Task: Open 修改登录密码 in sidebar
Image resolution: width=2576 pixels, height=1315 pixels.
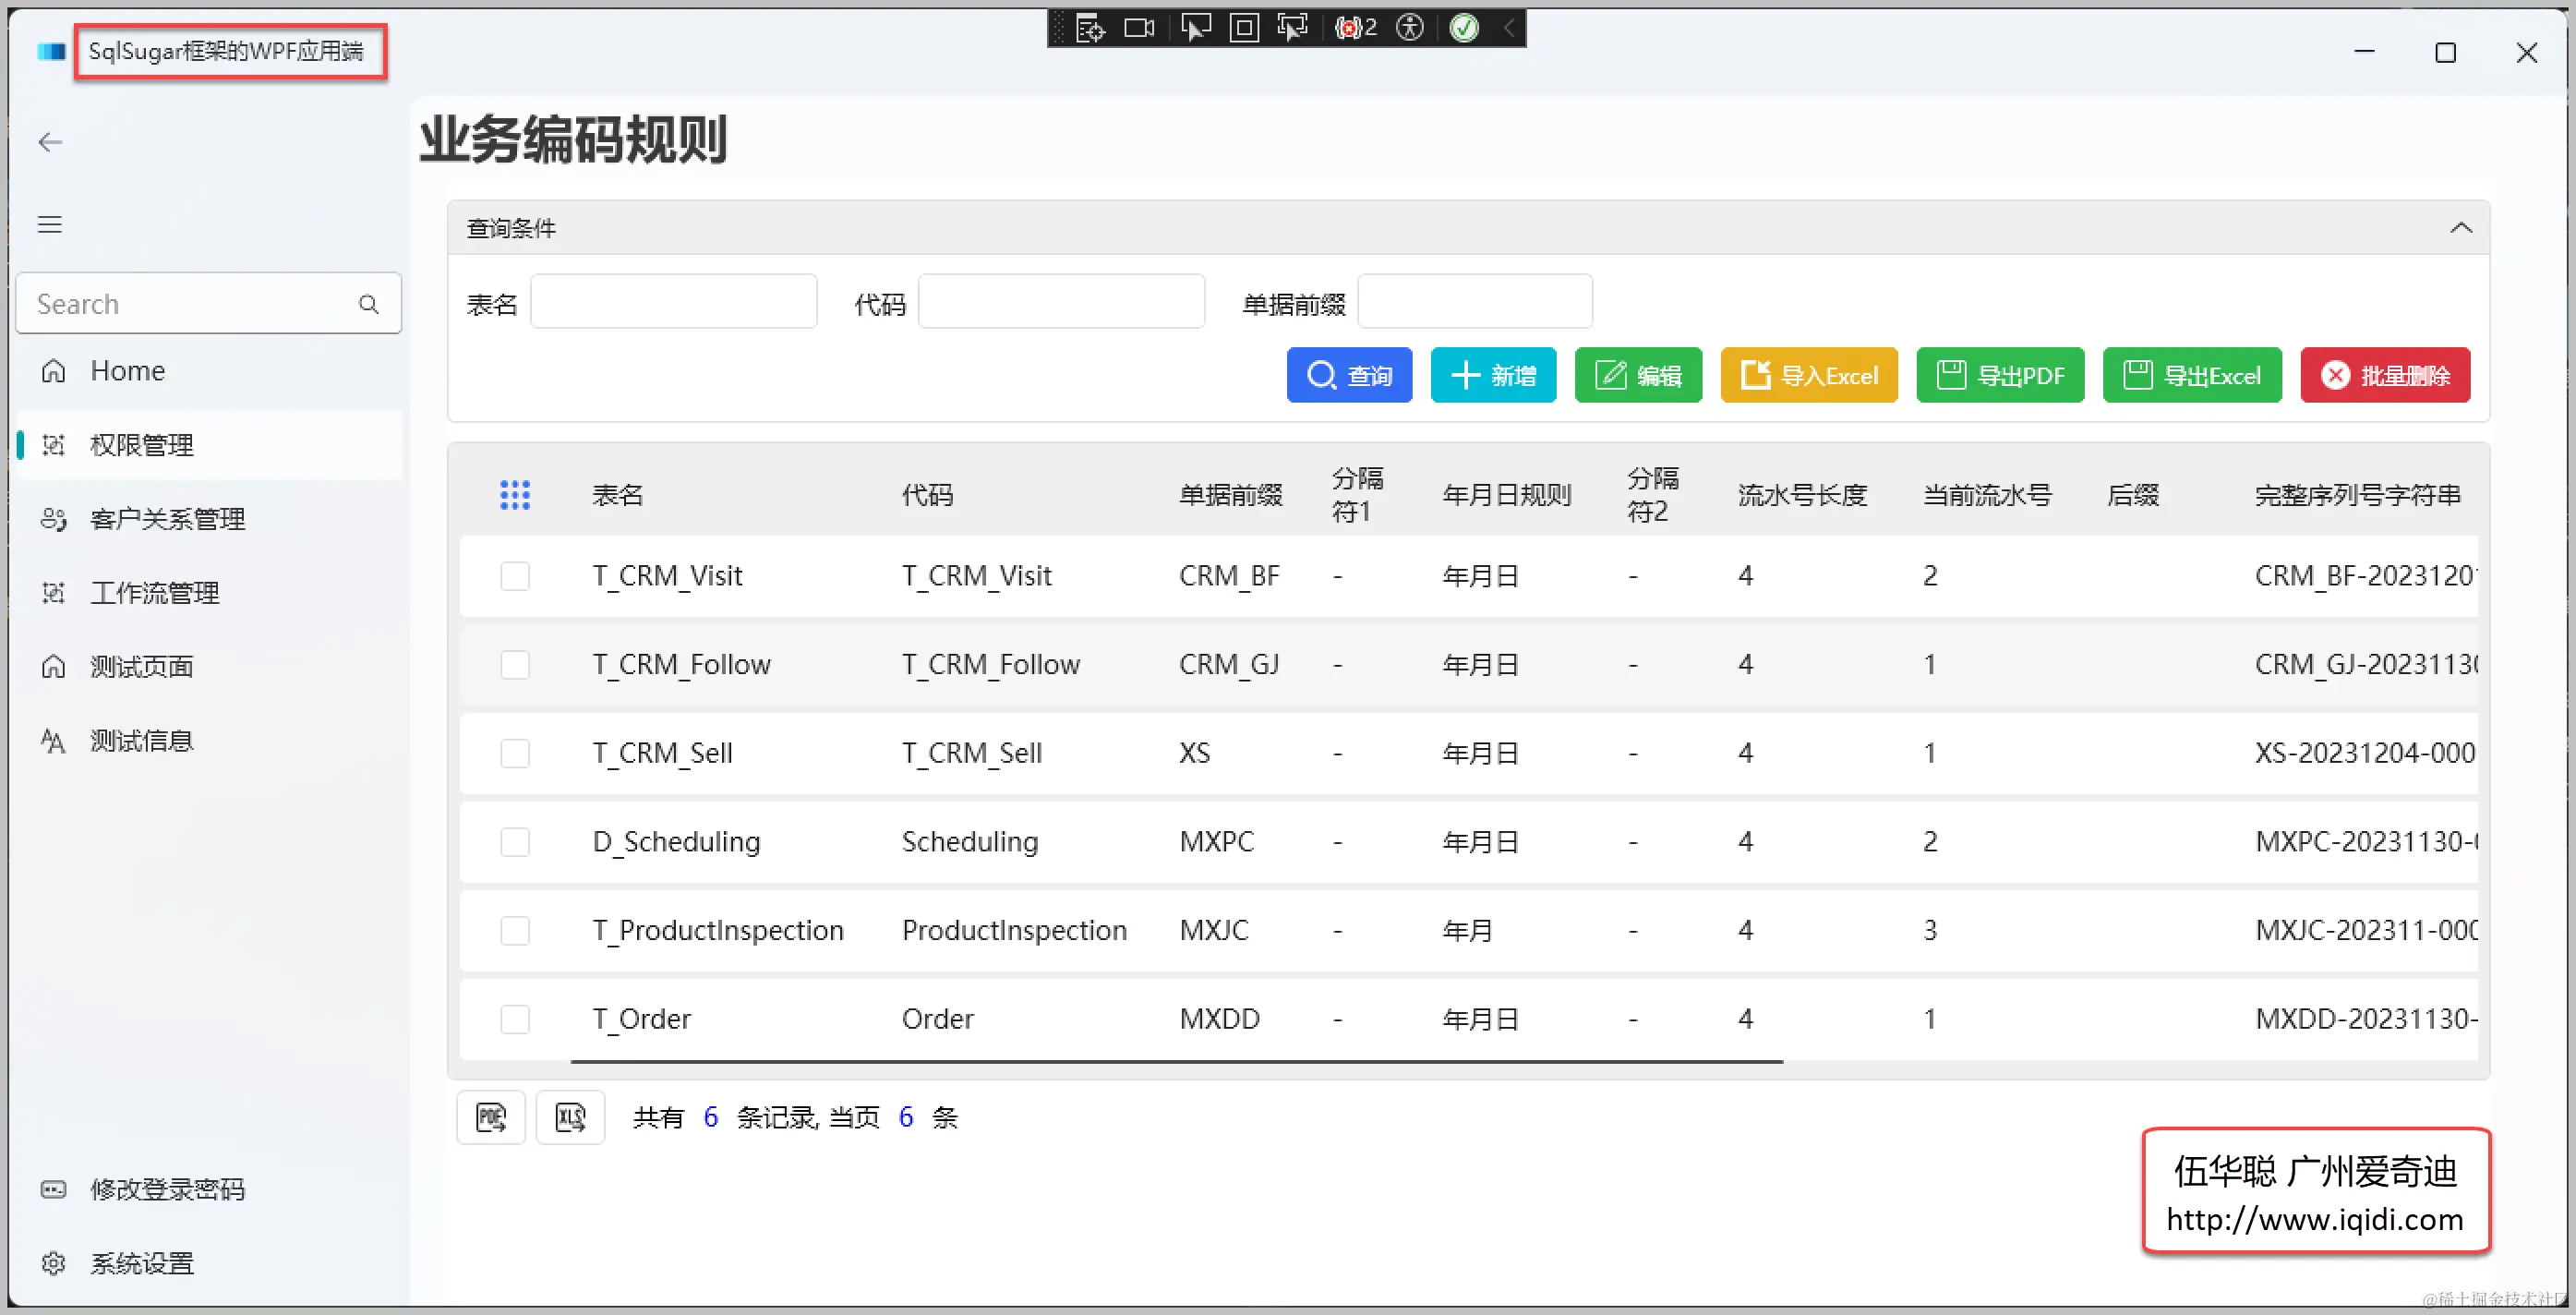Action: (x=166, y=1189)
